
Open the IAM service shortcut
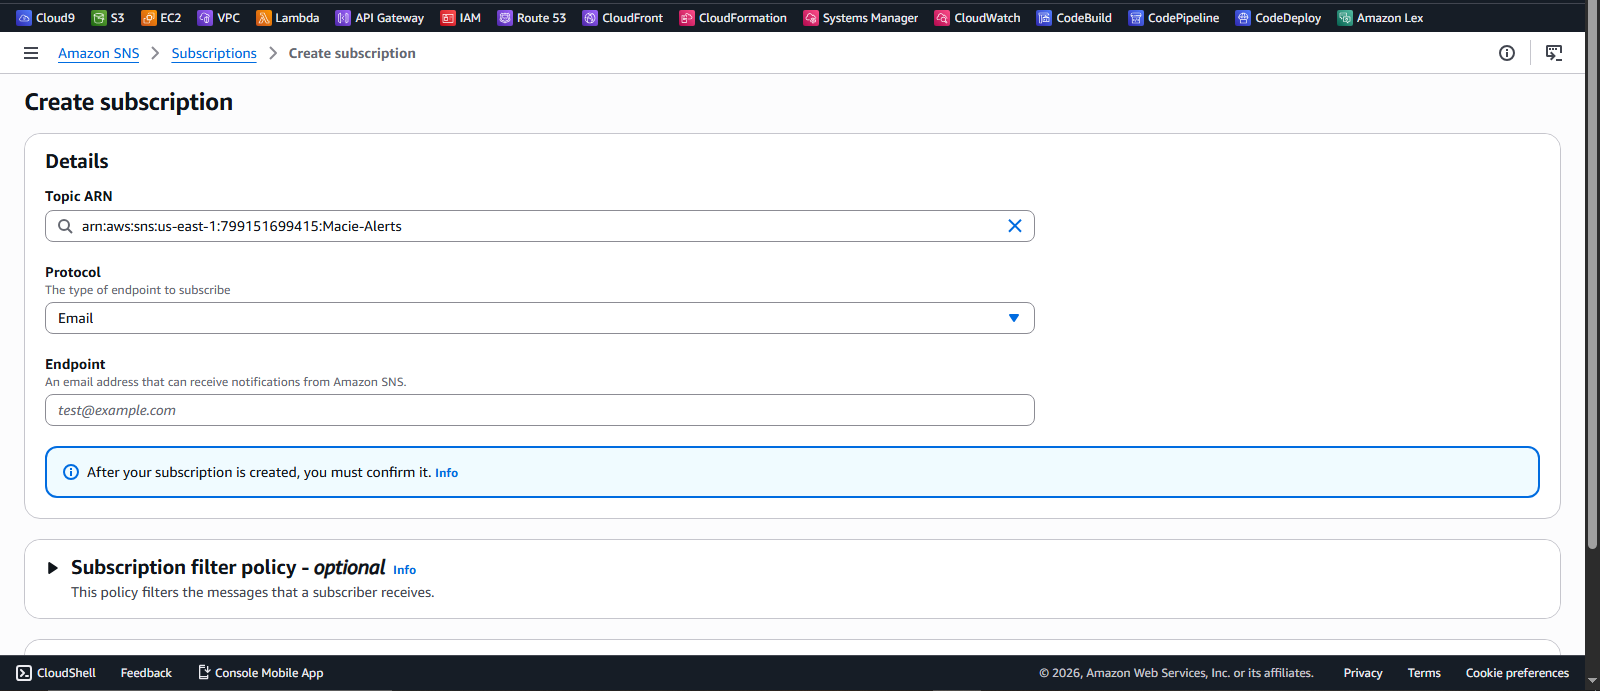click(461, 18)
